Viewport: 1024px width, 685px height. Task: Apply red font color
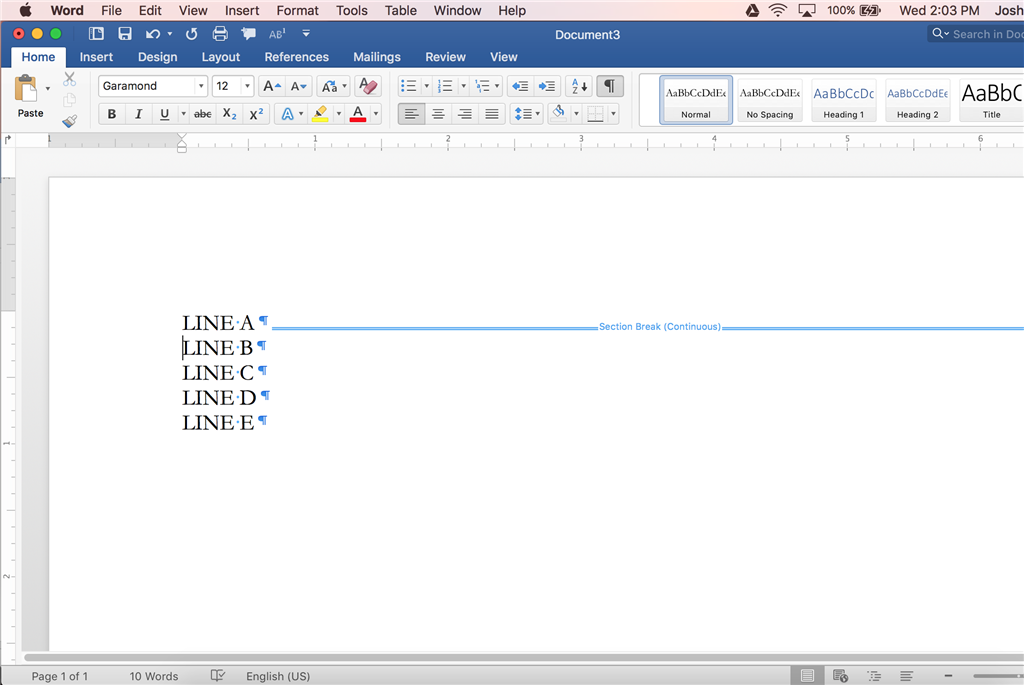tap(358, 114)
